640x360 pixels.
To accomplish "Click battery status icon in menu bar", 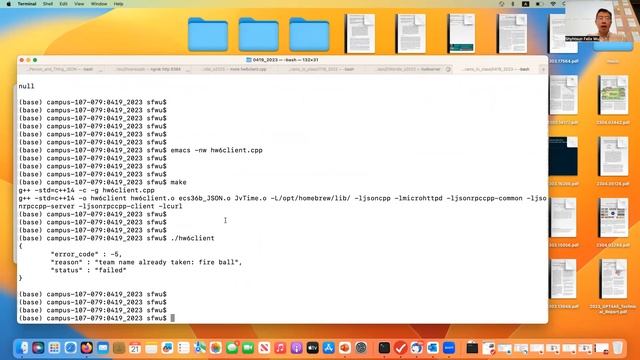I will tap(539, 4).
